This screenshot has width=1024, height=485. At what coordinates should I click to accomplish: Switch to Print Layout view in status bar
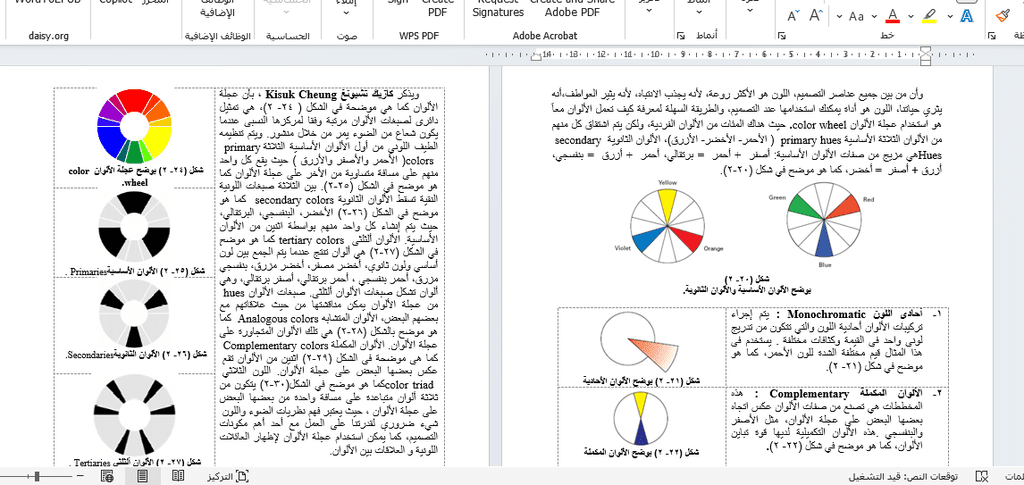(x=142, y=477)
